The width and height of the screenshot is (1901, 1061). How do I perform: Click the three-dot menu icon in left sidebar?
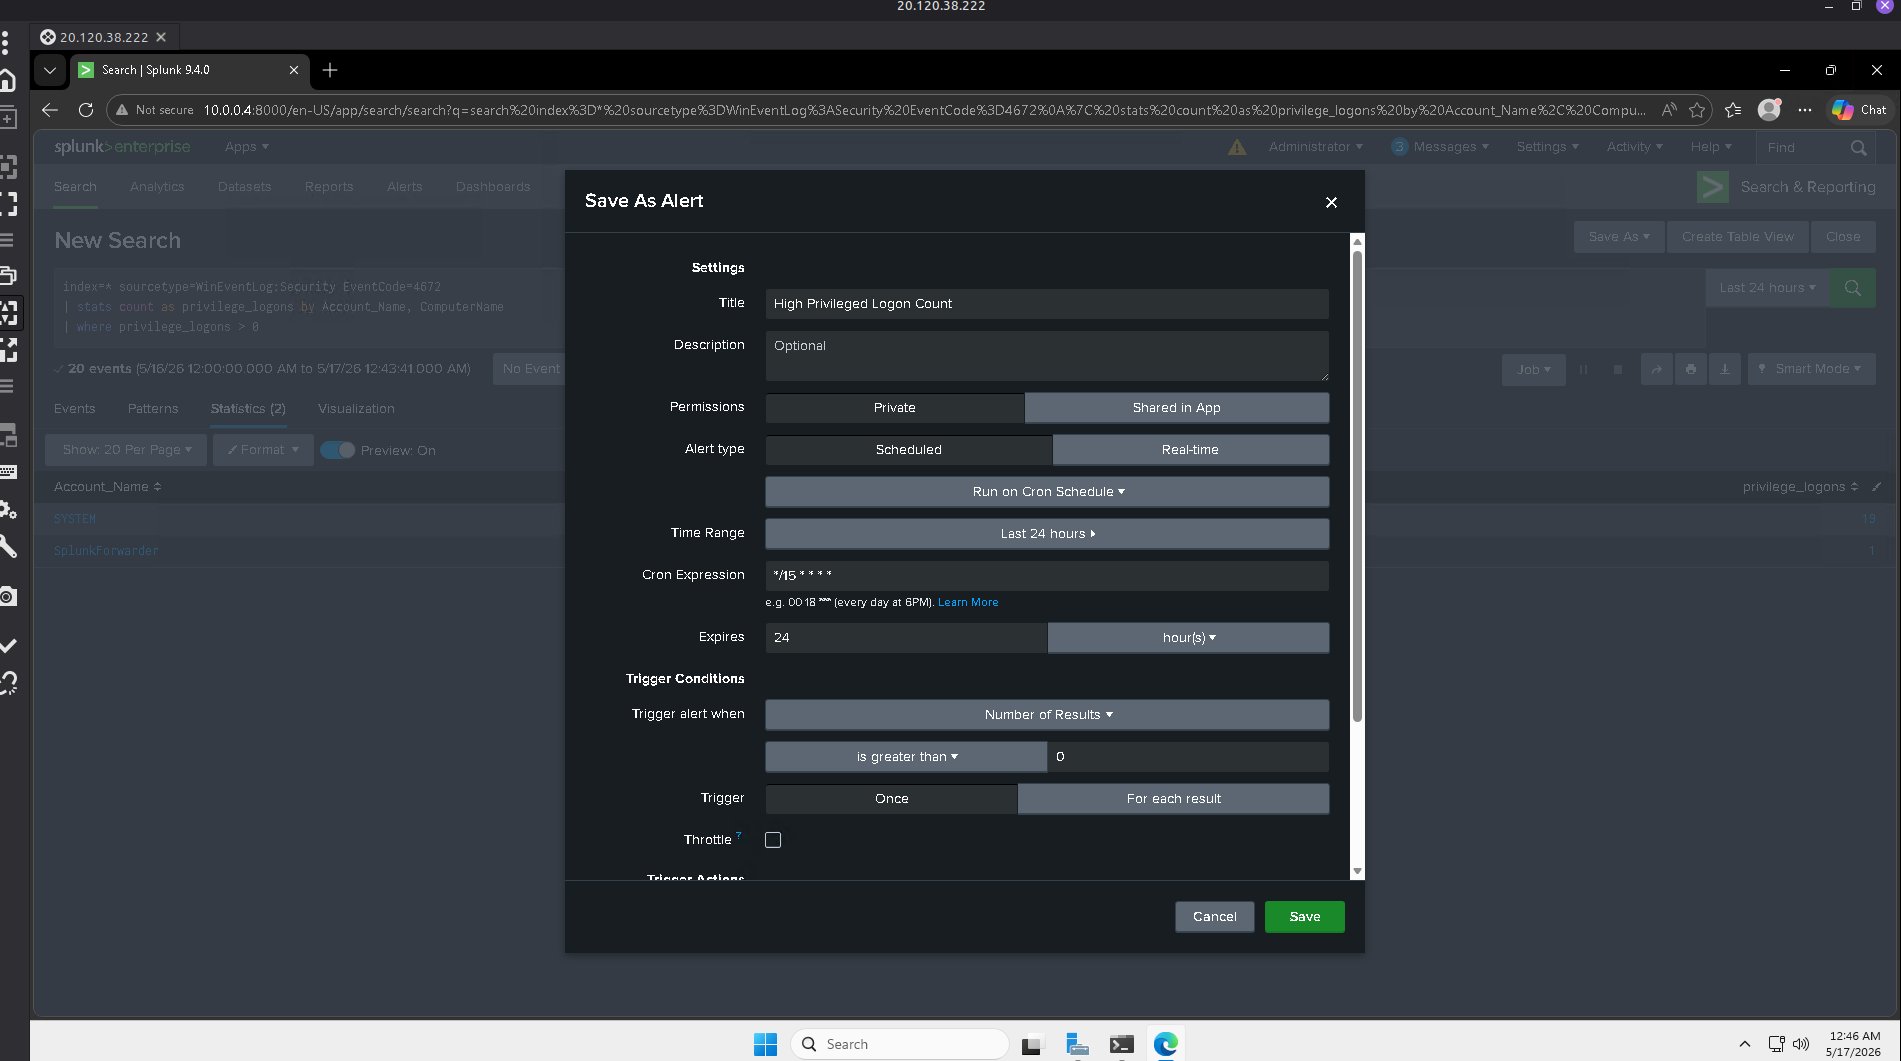pos(5,42)
